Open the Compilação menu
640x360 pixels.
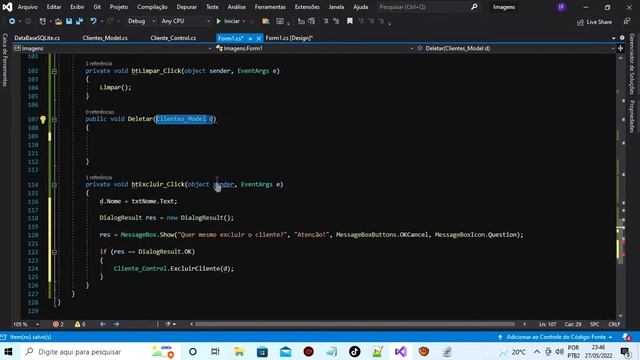[152, 7]
